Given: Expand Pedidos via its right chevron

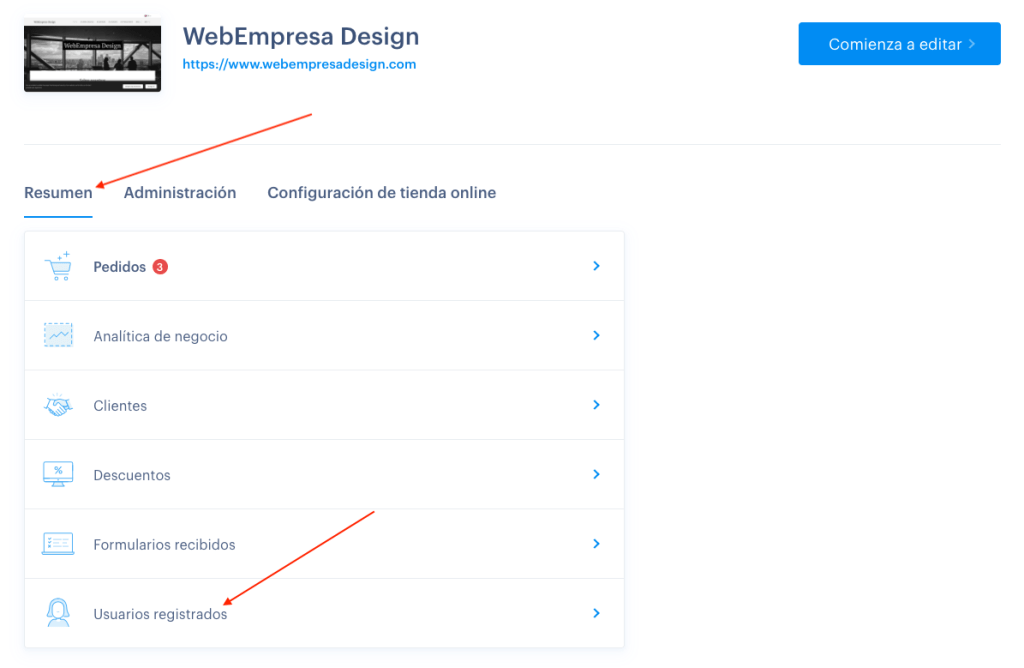Looking at the screenshot, I should tap(596, 266).
